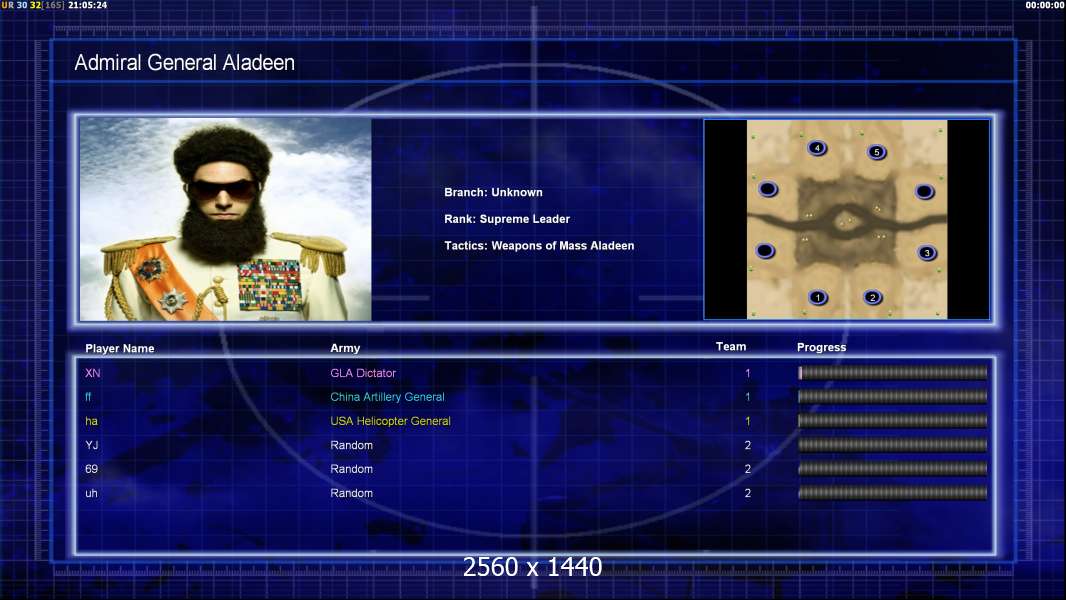1066x600 pixels.
Task: Click unnumbered start marker above position 1 on left edge
Action: click(765, 251)
